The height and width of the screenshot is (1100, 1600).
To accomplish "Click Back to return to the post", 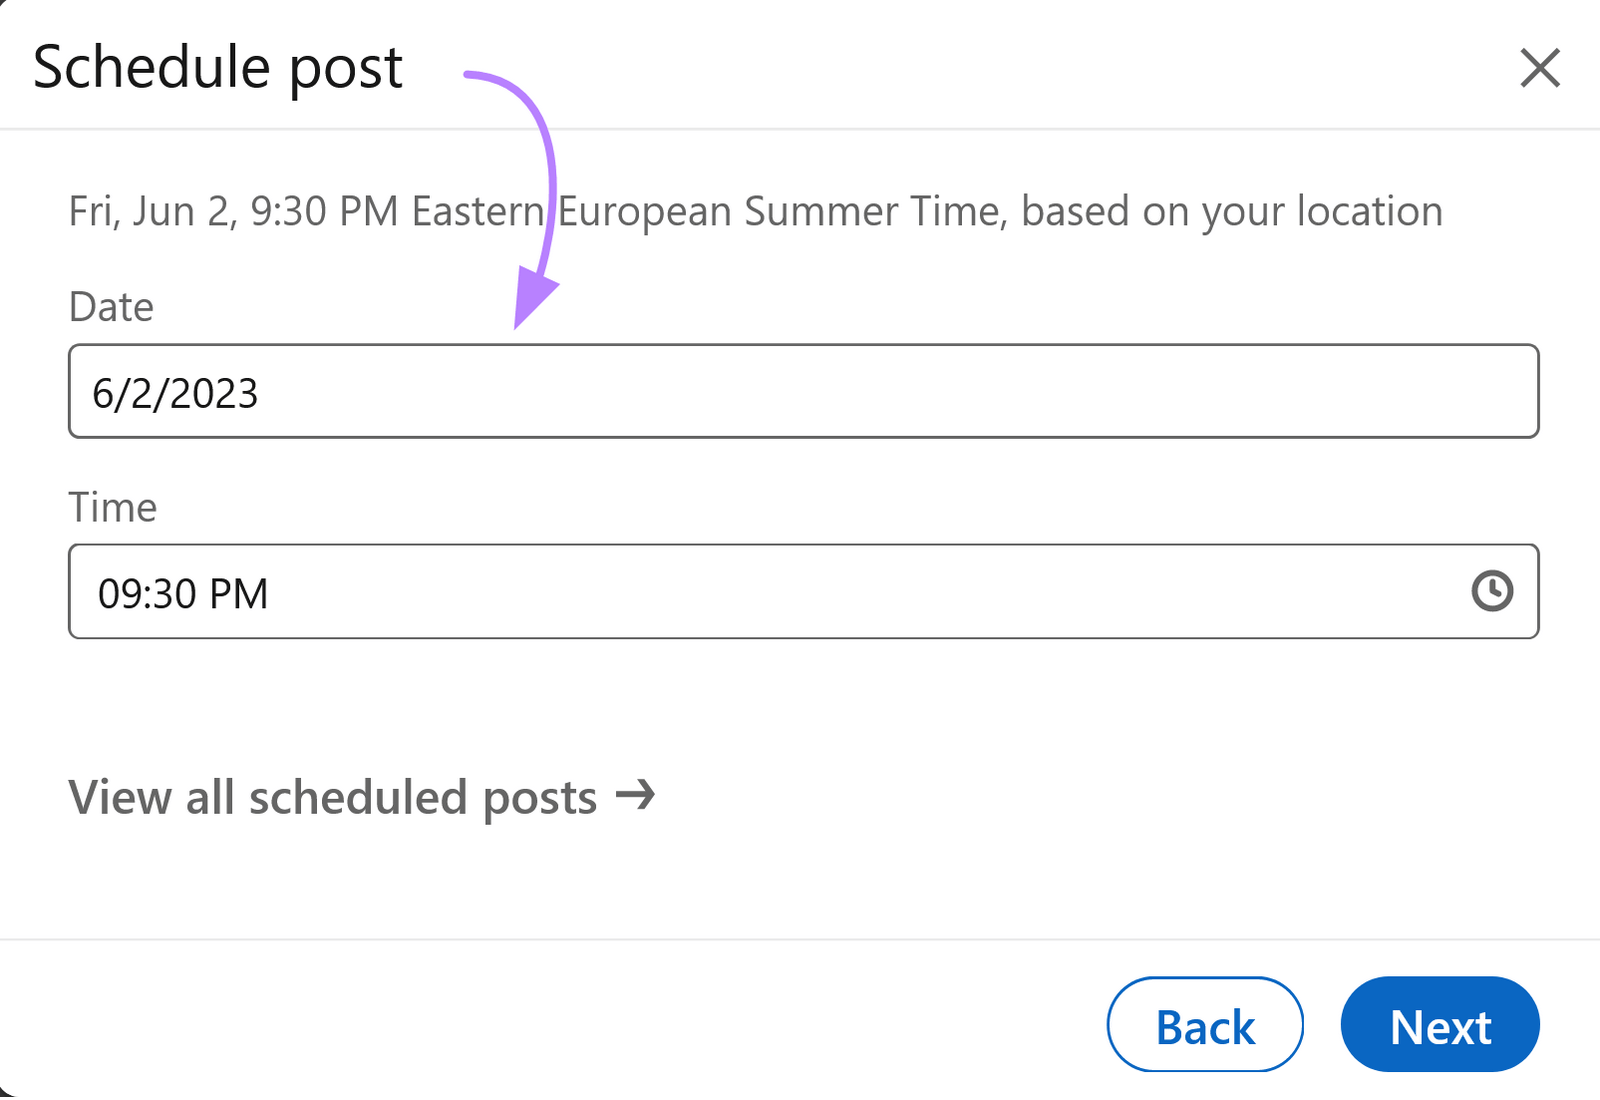I will click(1205, 1025).
